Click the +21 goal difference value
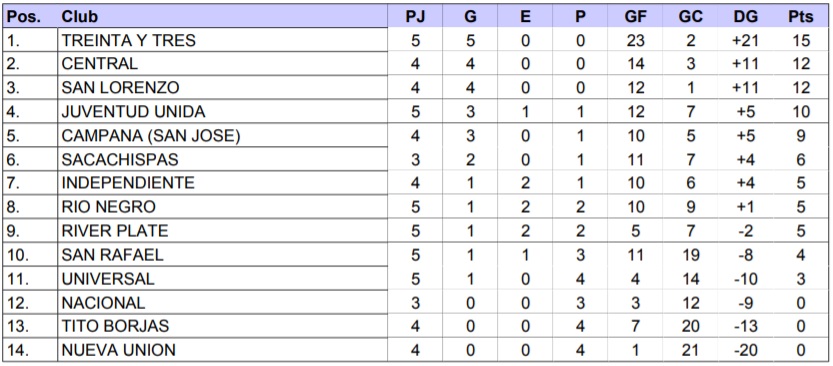The image size is (833, 366). click(x=745, y=40)
